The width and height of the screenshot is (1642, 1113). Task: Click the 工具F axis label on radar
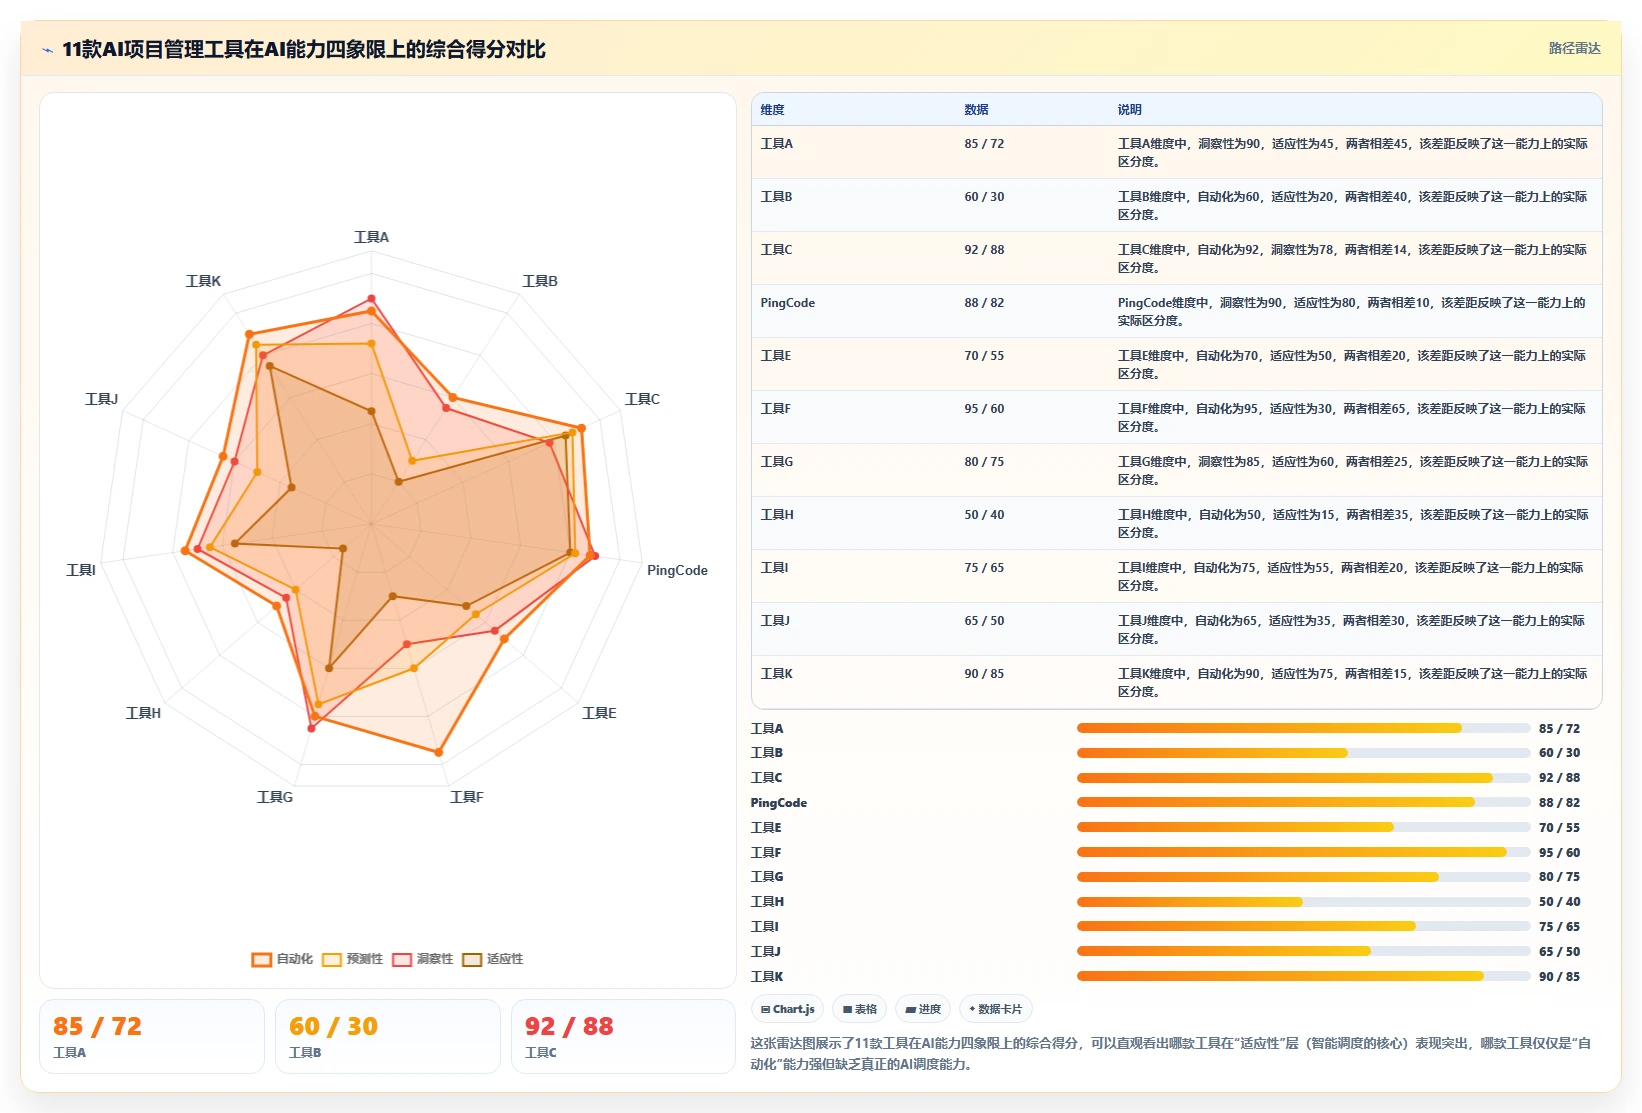466,797
